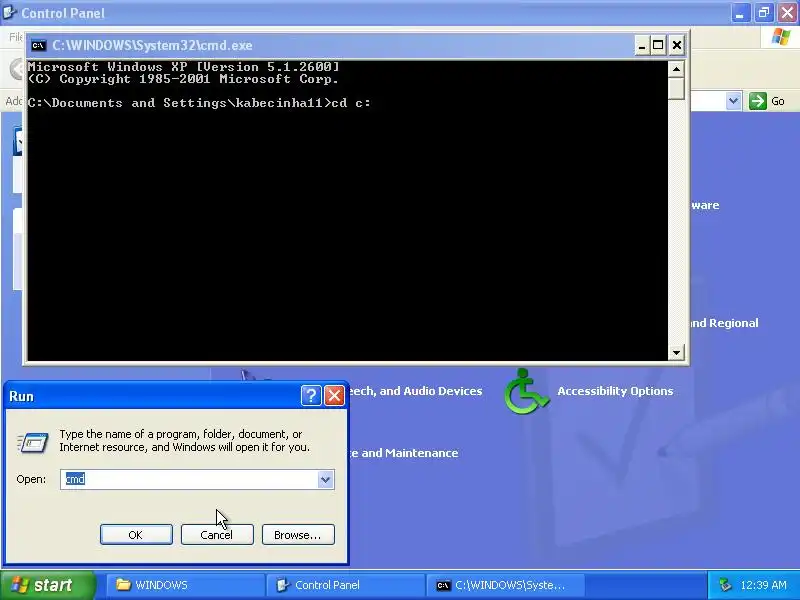Screen dimensions: 800x600
Task: Open the Control Panel File menu
Action: [16, 37]
